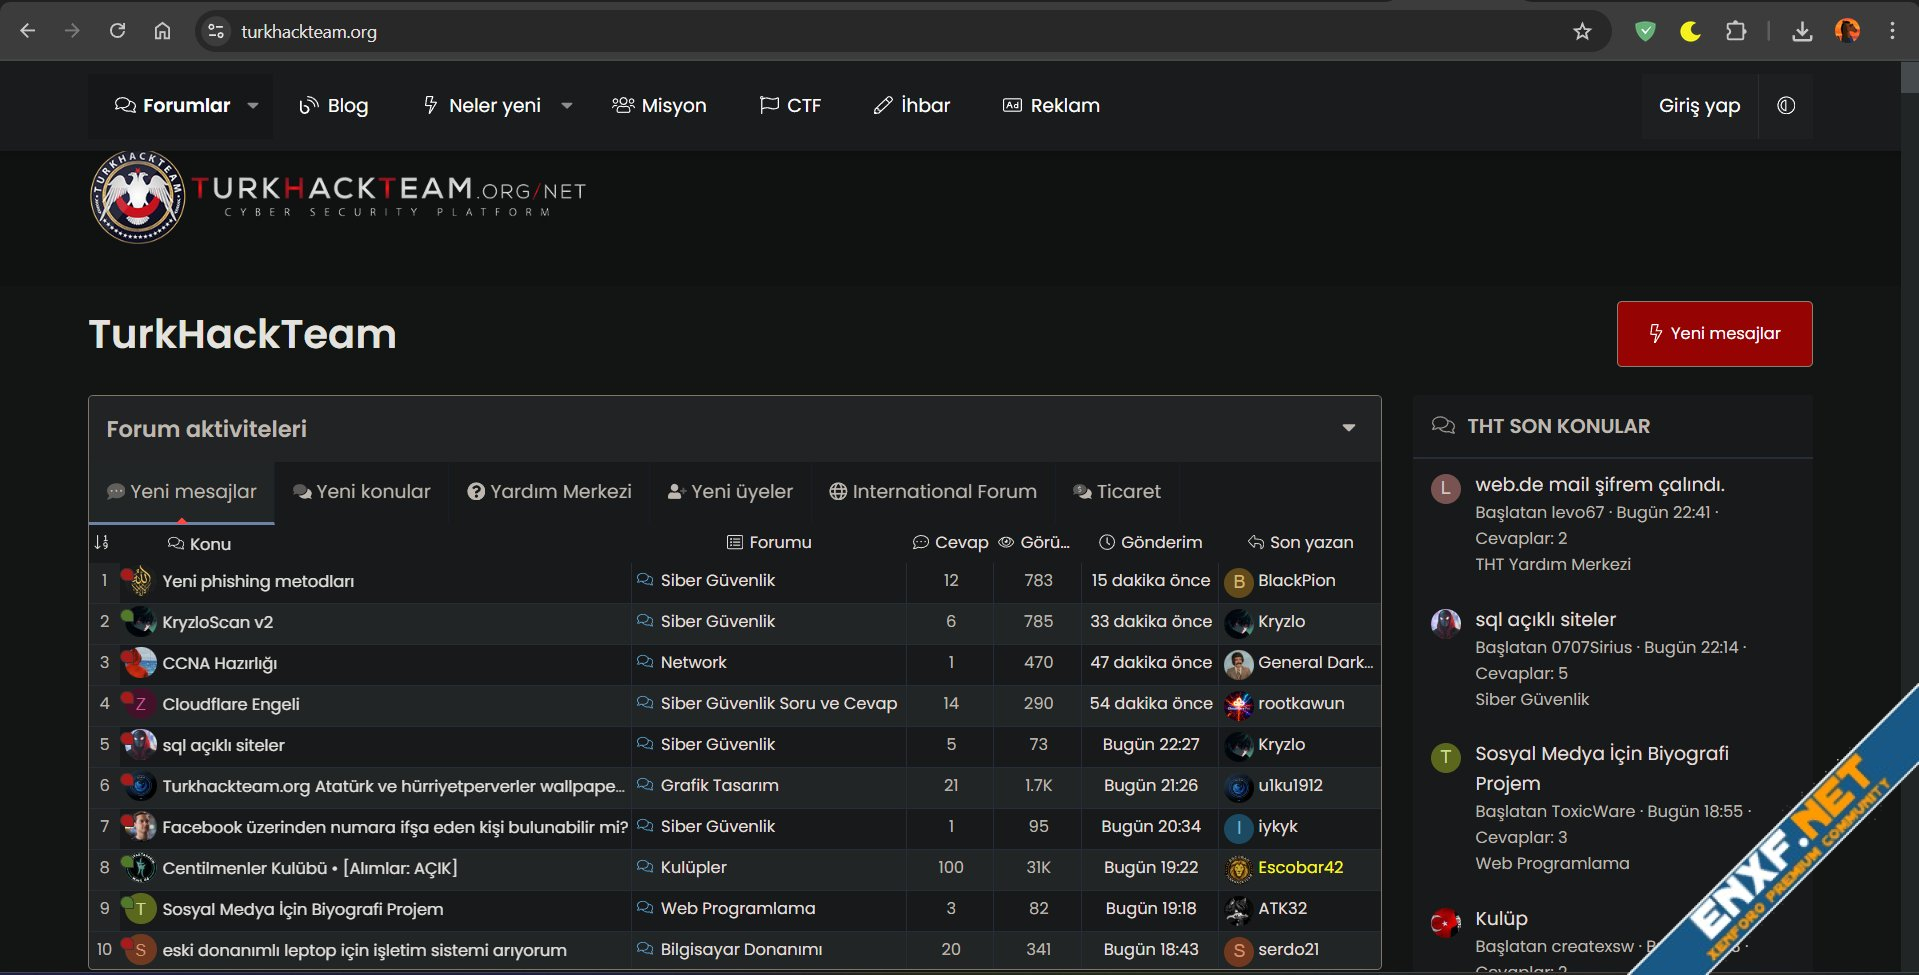Open the Forumlar menu item
This screenshot has width=1919, height=975.
(x=172, y=105)
